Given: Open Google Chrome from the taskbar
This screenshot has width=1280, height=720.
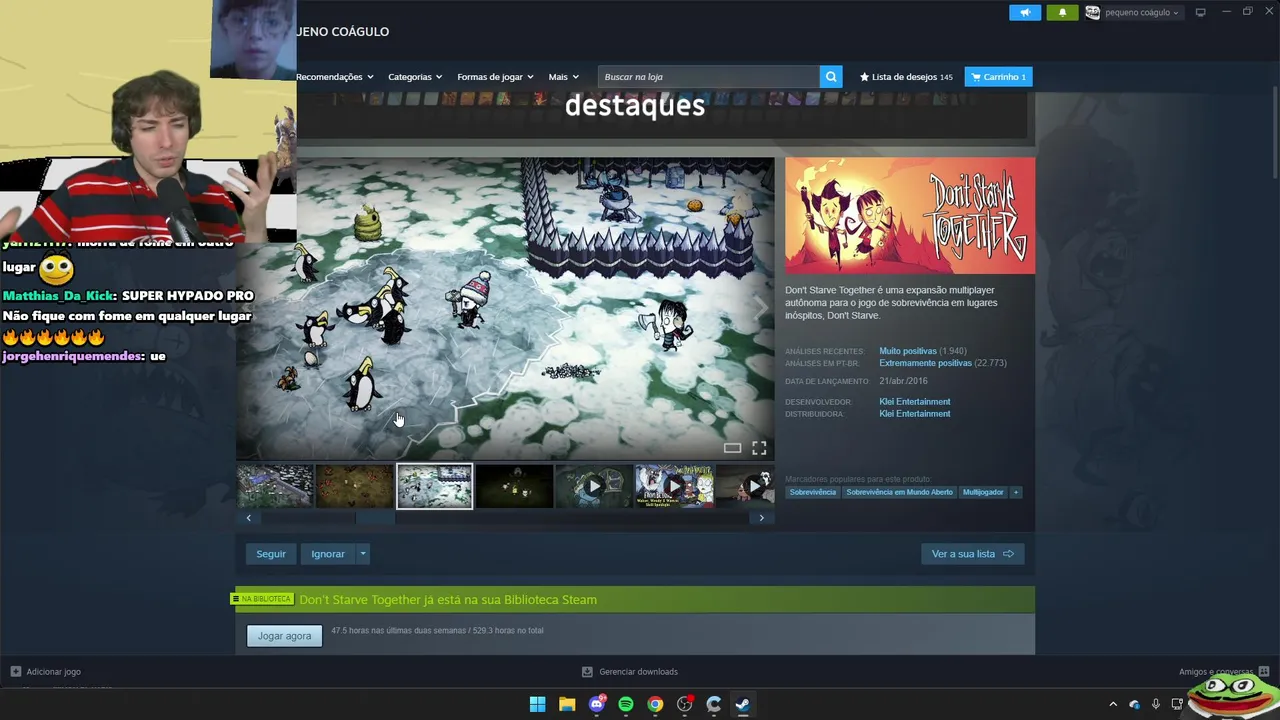Looking at the screenshot, I should pos(655,704).
